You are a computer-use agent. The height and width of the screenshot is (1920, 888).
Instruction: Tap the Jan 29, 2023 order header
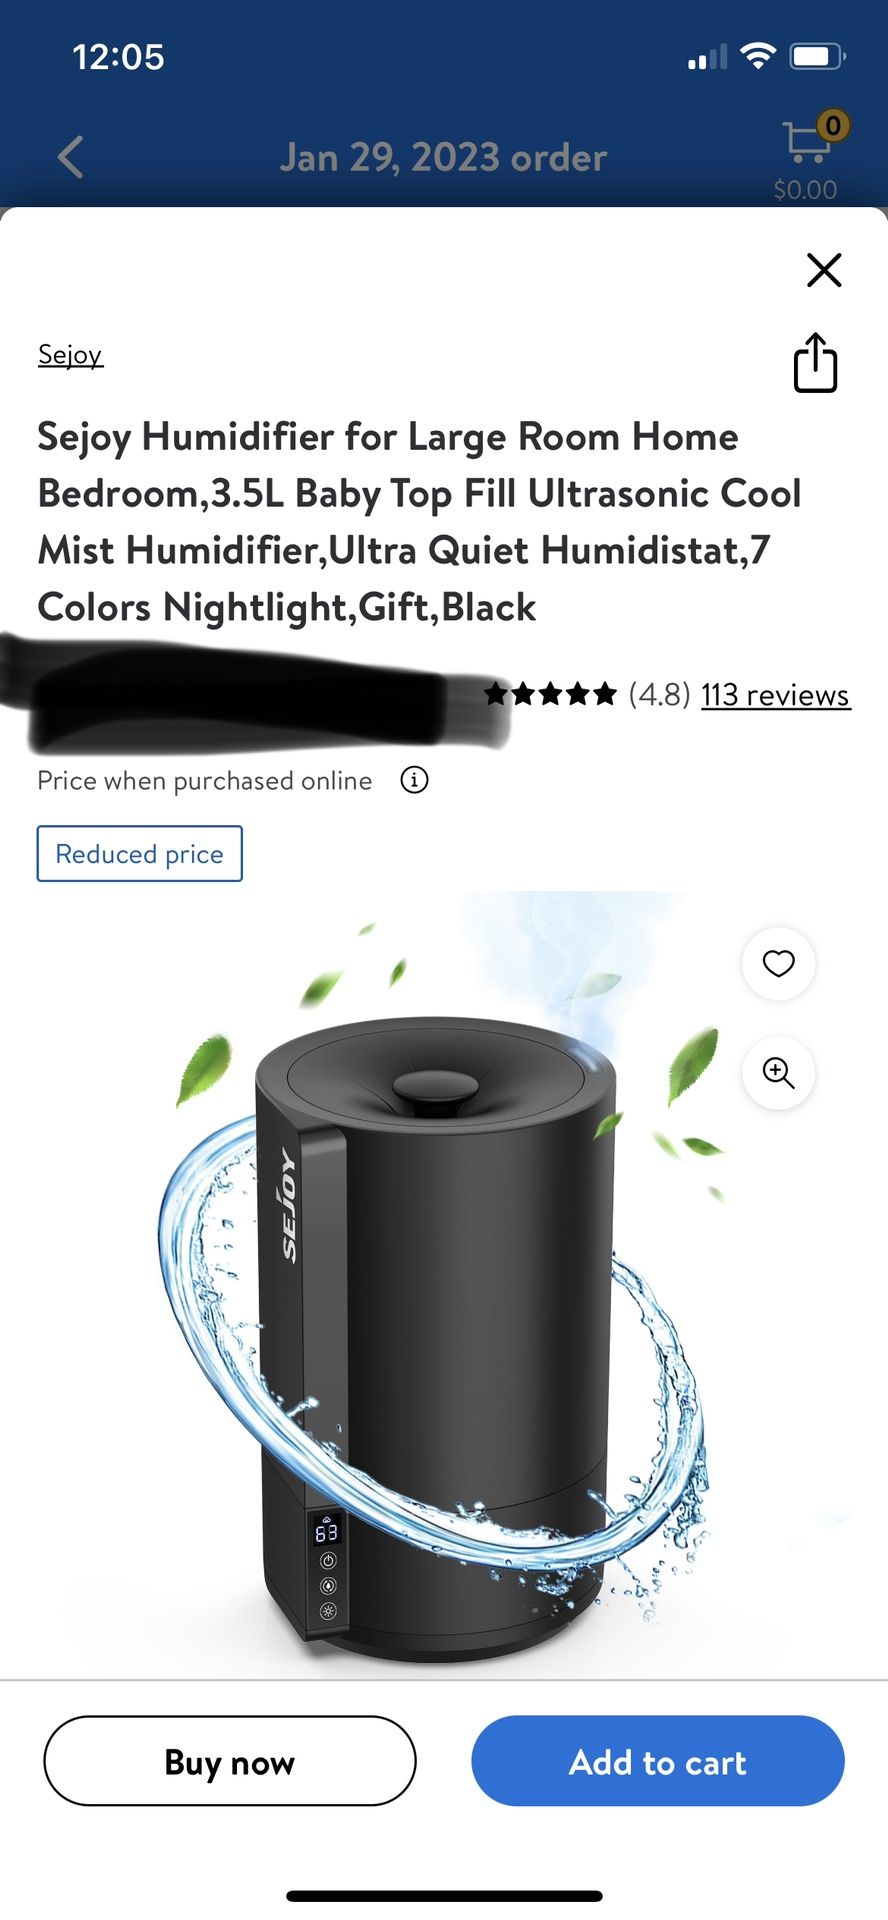pos(443,158)
